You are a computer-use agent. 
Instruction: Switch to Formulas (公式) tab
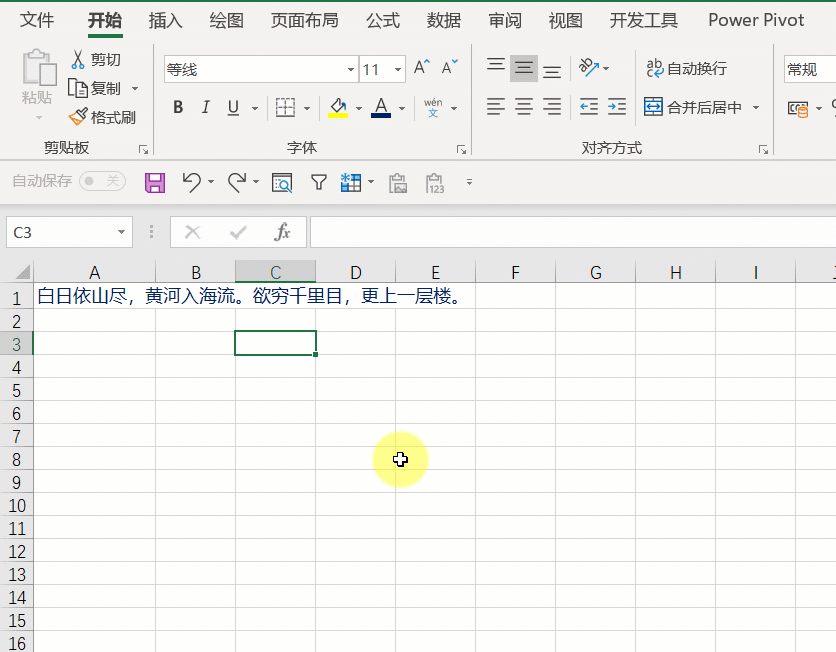(383, 20)
